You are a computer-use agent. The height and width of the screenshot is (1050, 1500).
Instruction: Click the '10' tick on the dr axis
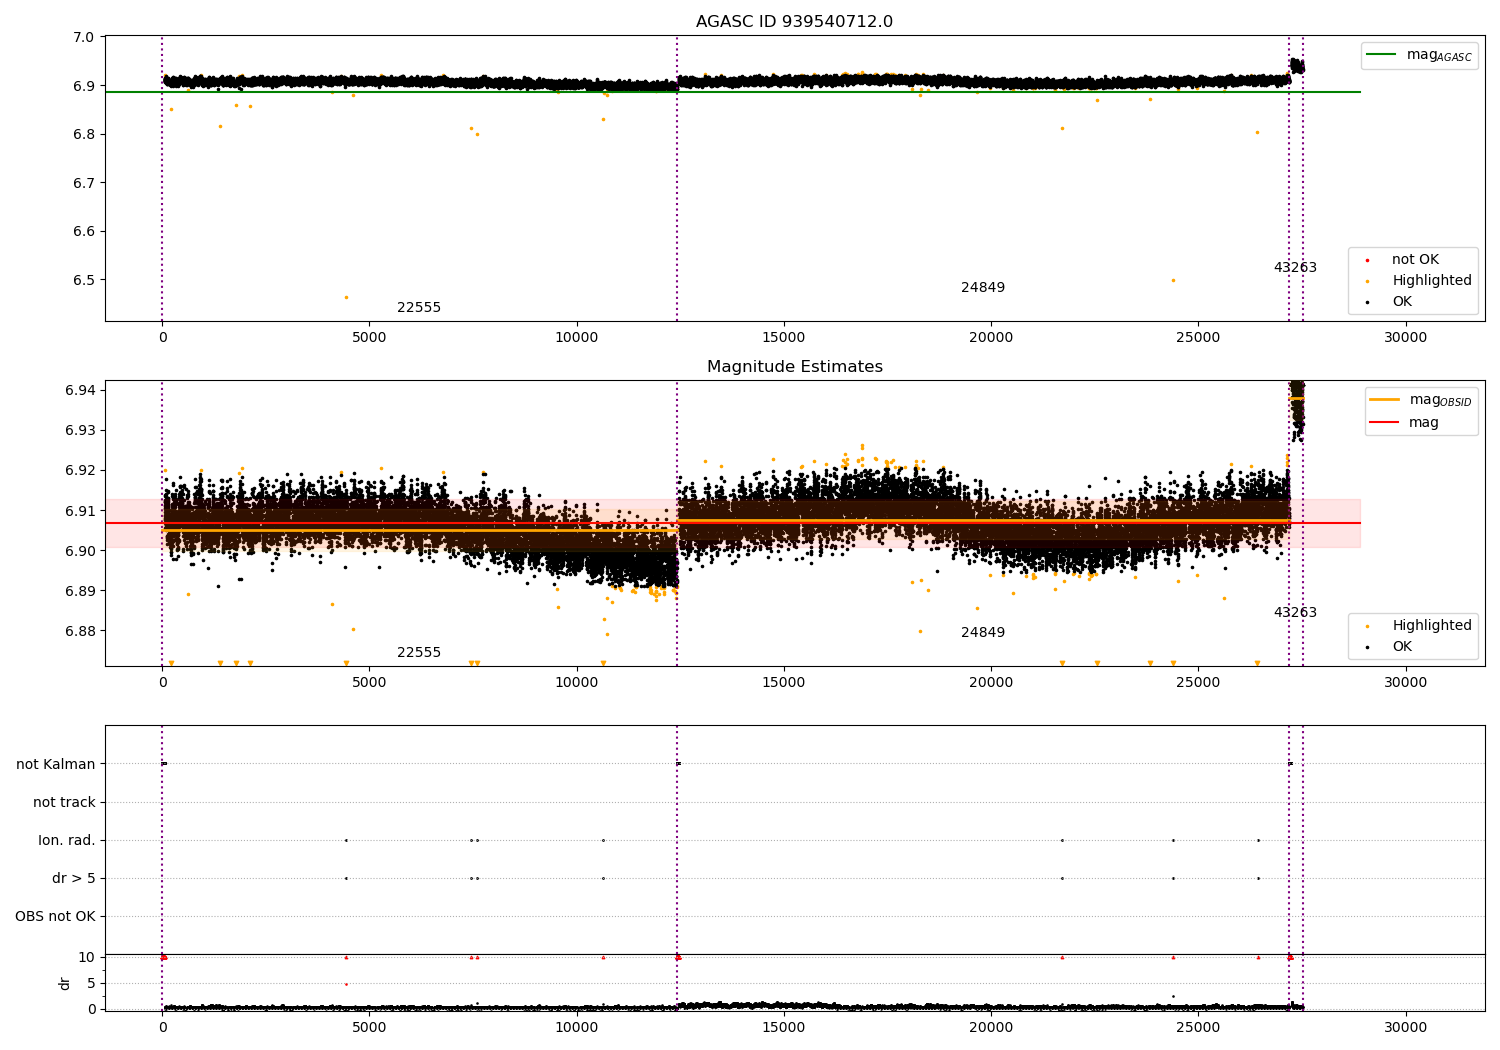[x=87, y=957]
